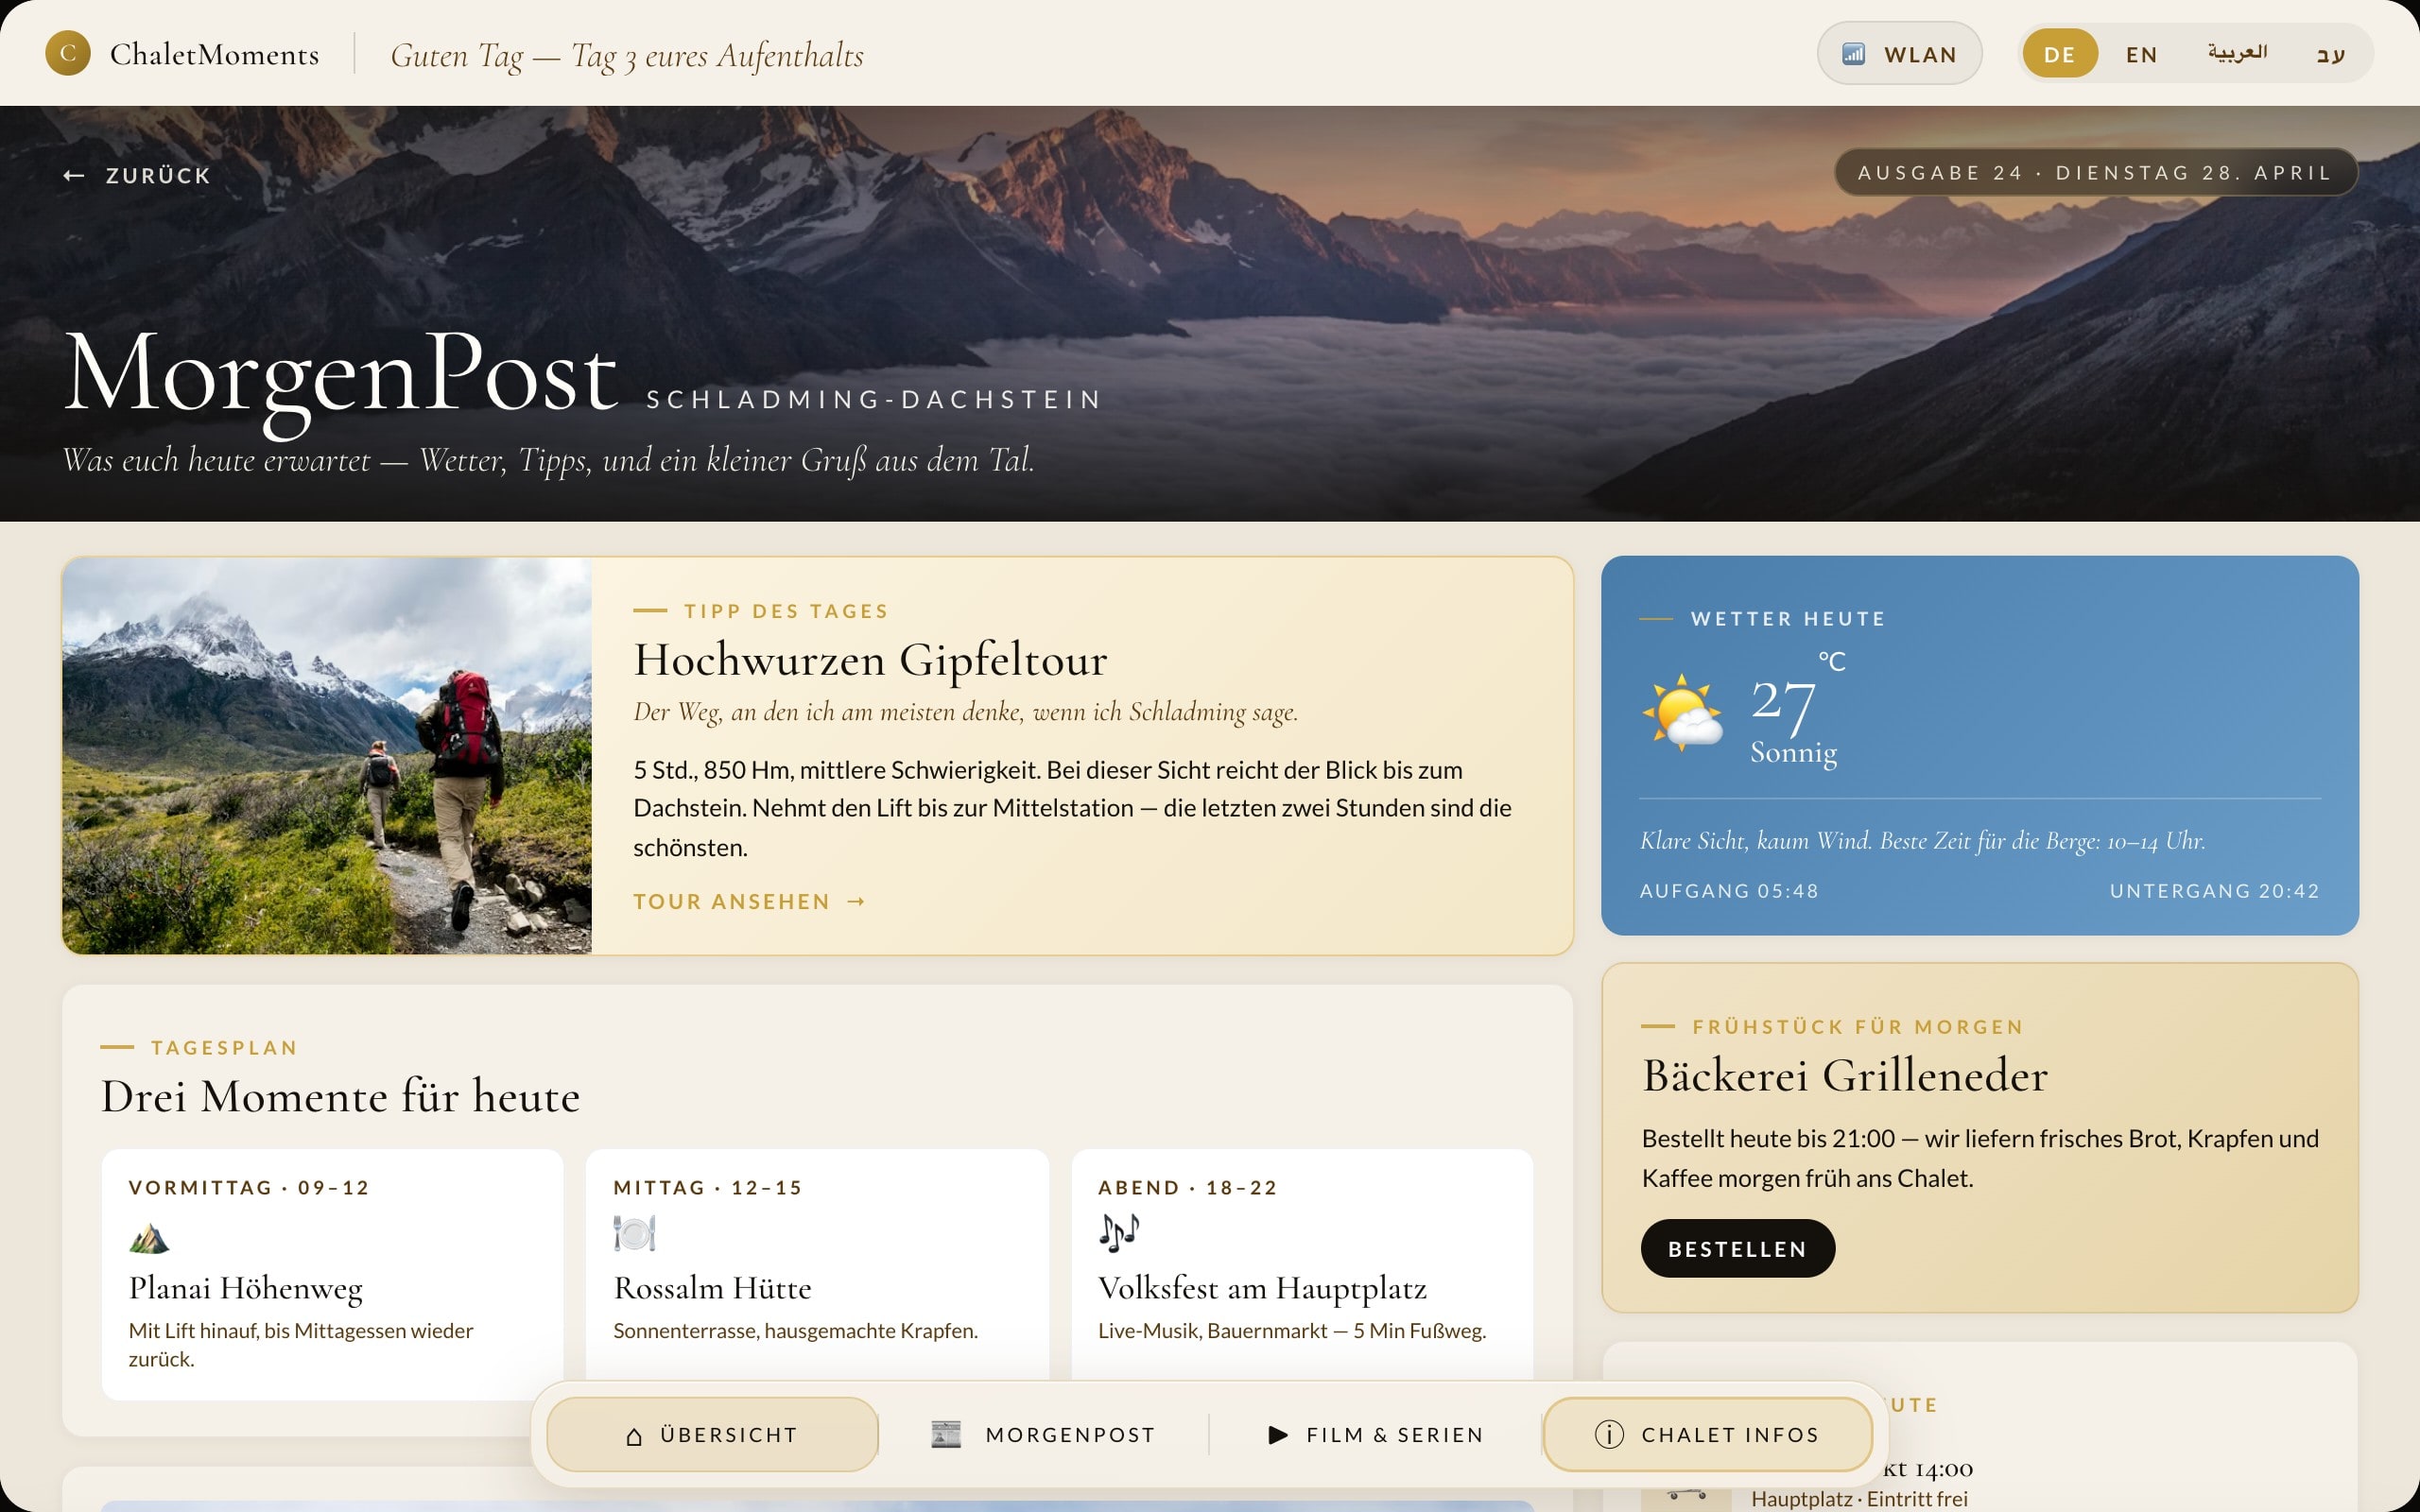Screen dimensions: 2420x1512
Task: Click the Vormittag 09–12 time label
Action: tap(250, 1188)
